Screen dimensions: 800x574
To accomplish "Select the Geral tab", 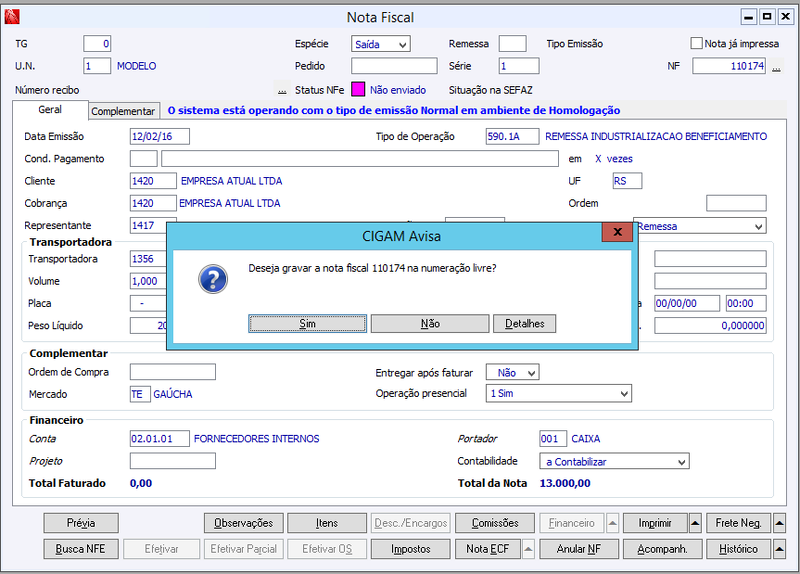I will (x=50, y=110).
